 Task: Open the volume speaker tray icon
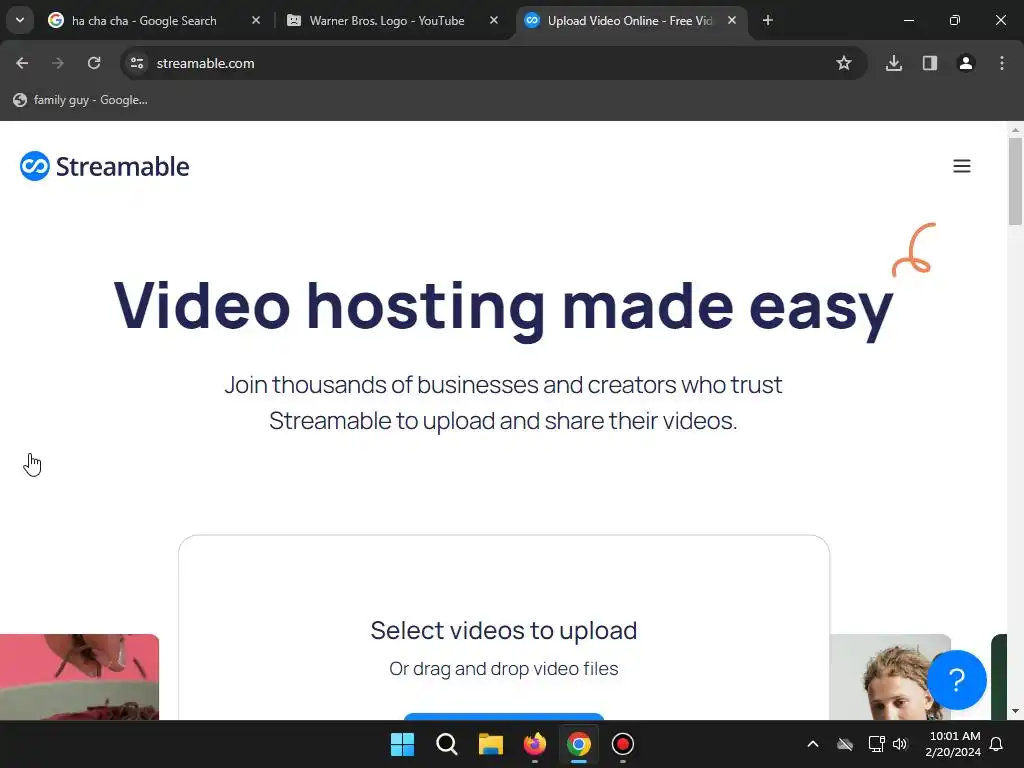900,744
